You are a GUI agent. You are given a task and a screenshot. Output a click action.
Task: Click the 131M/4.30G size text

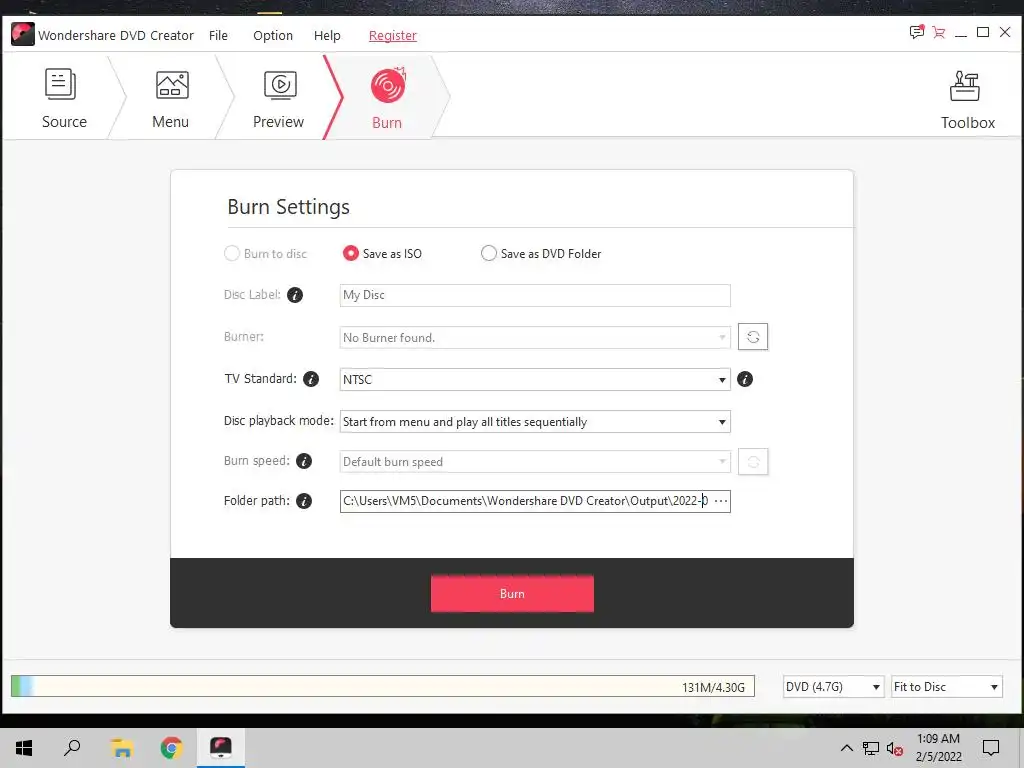click(x=713, y=687)
